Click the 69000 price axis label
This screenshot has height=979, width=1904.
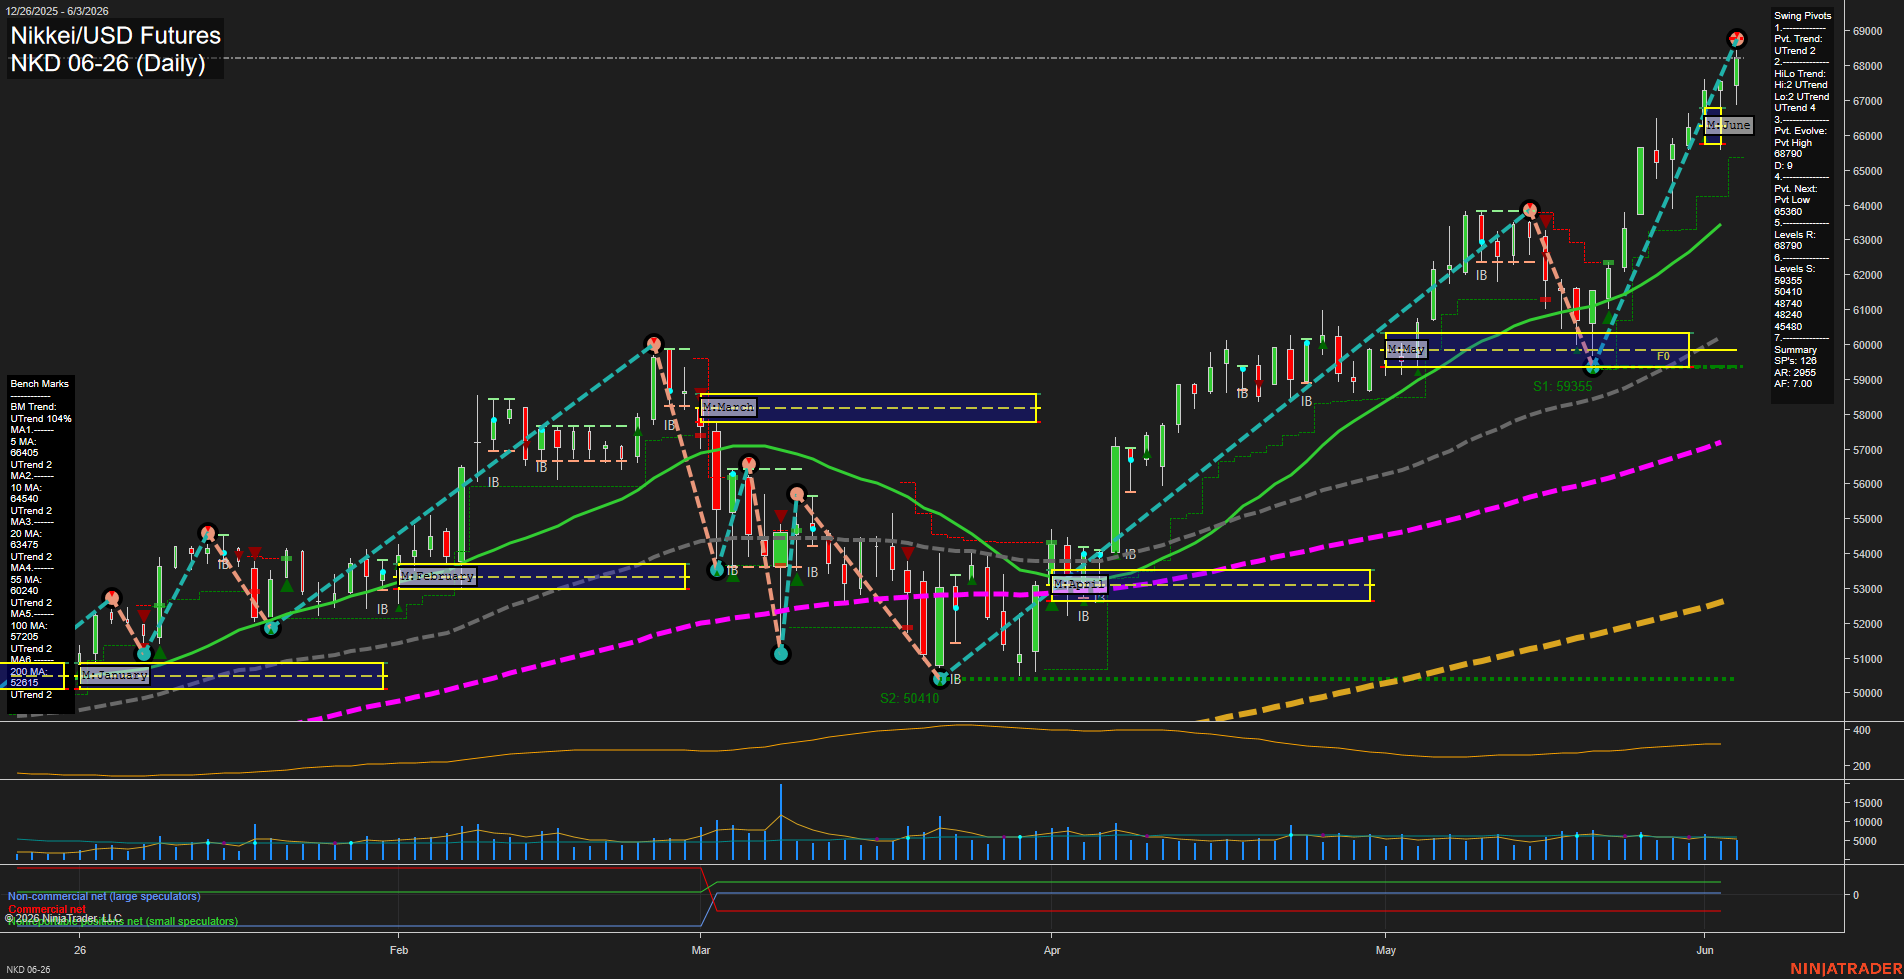(x=1867, y=32)
